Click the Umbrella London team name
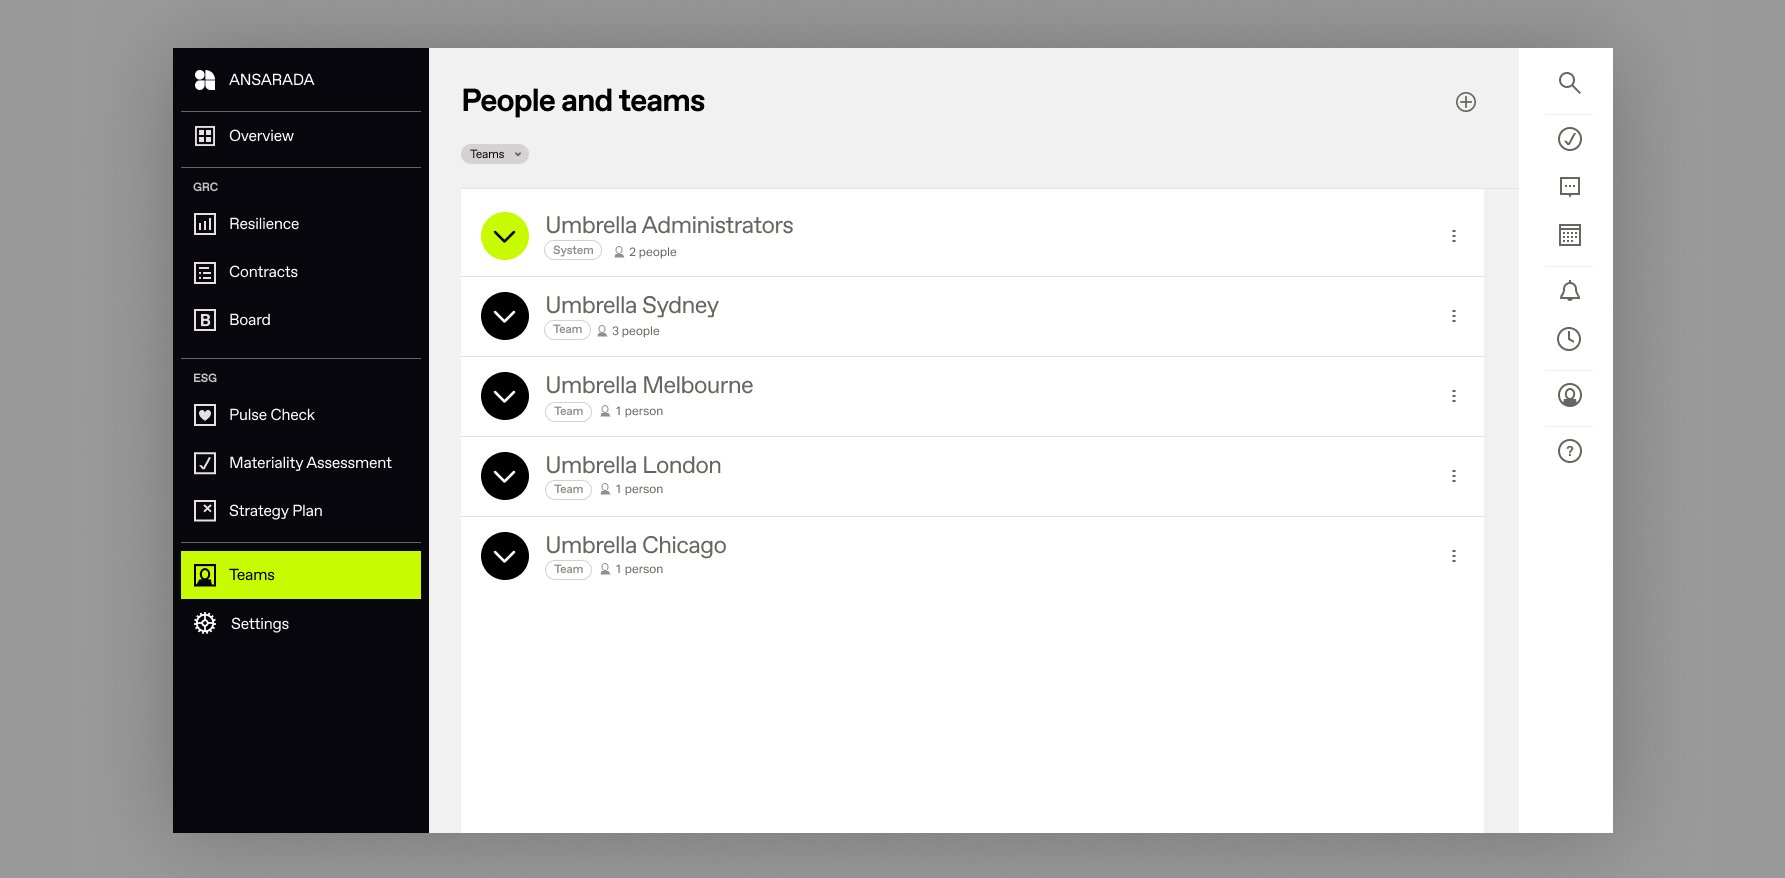 (633, 465)
